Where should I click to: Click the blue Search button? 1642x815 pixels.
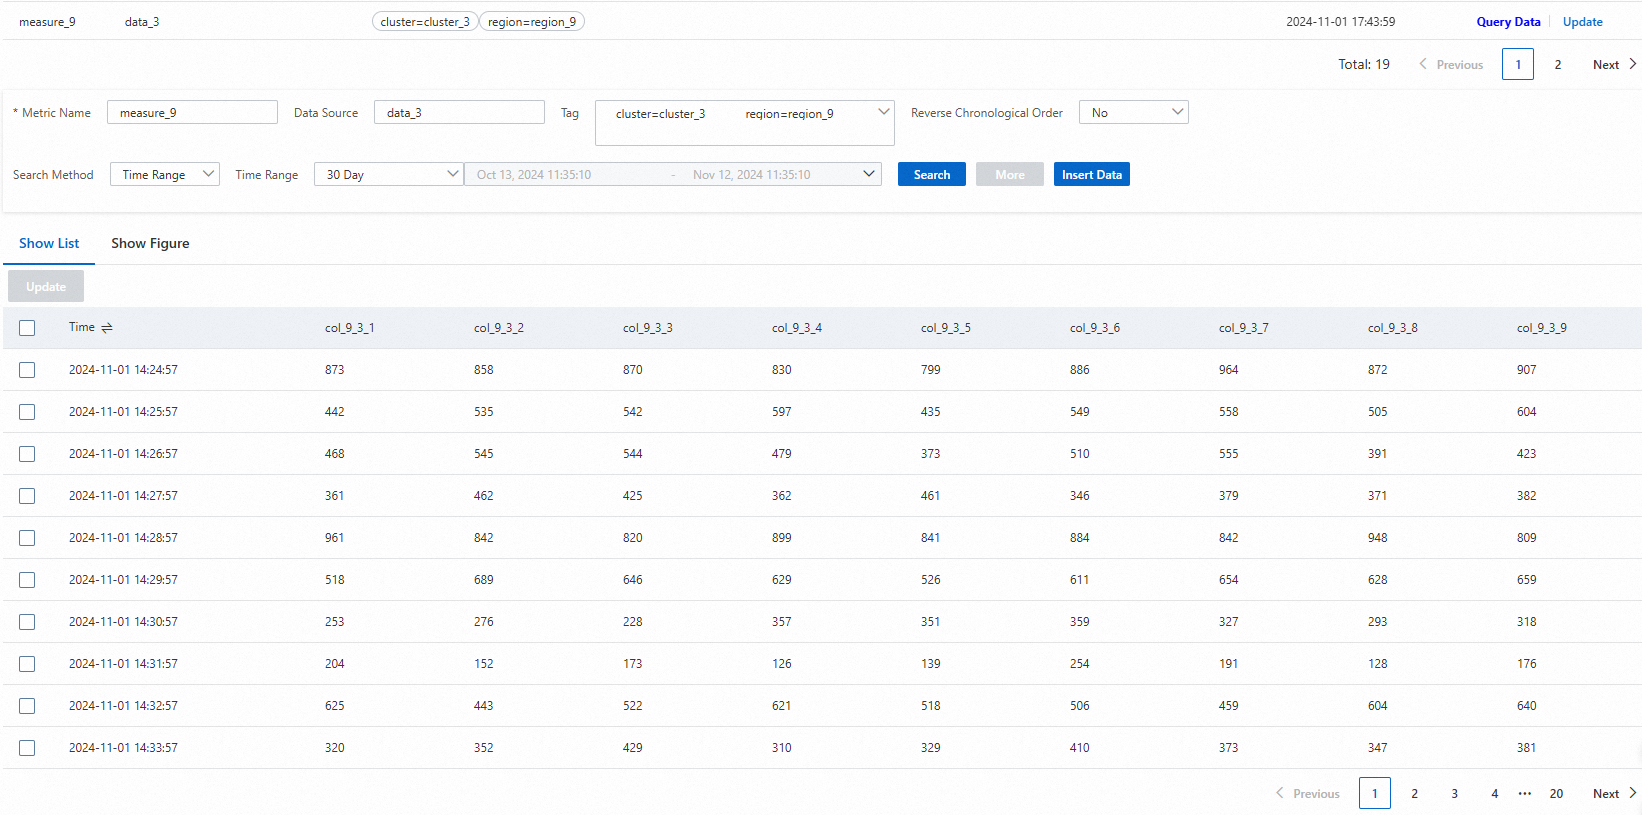[x=931, y=174]
